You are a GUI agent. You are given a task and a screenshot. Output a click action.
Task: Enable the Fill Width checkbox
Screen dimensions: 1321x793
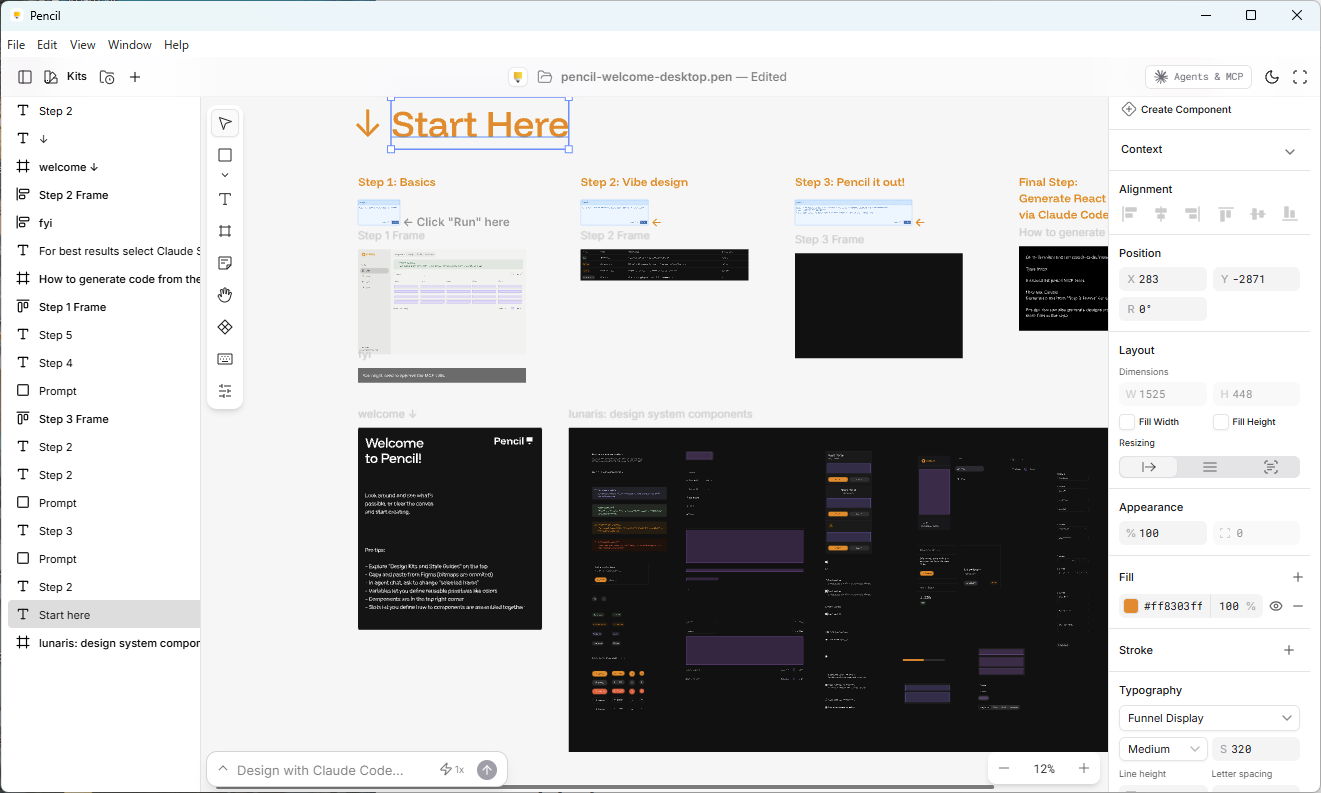pos(1127,422)
